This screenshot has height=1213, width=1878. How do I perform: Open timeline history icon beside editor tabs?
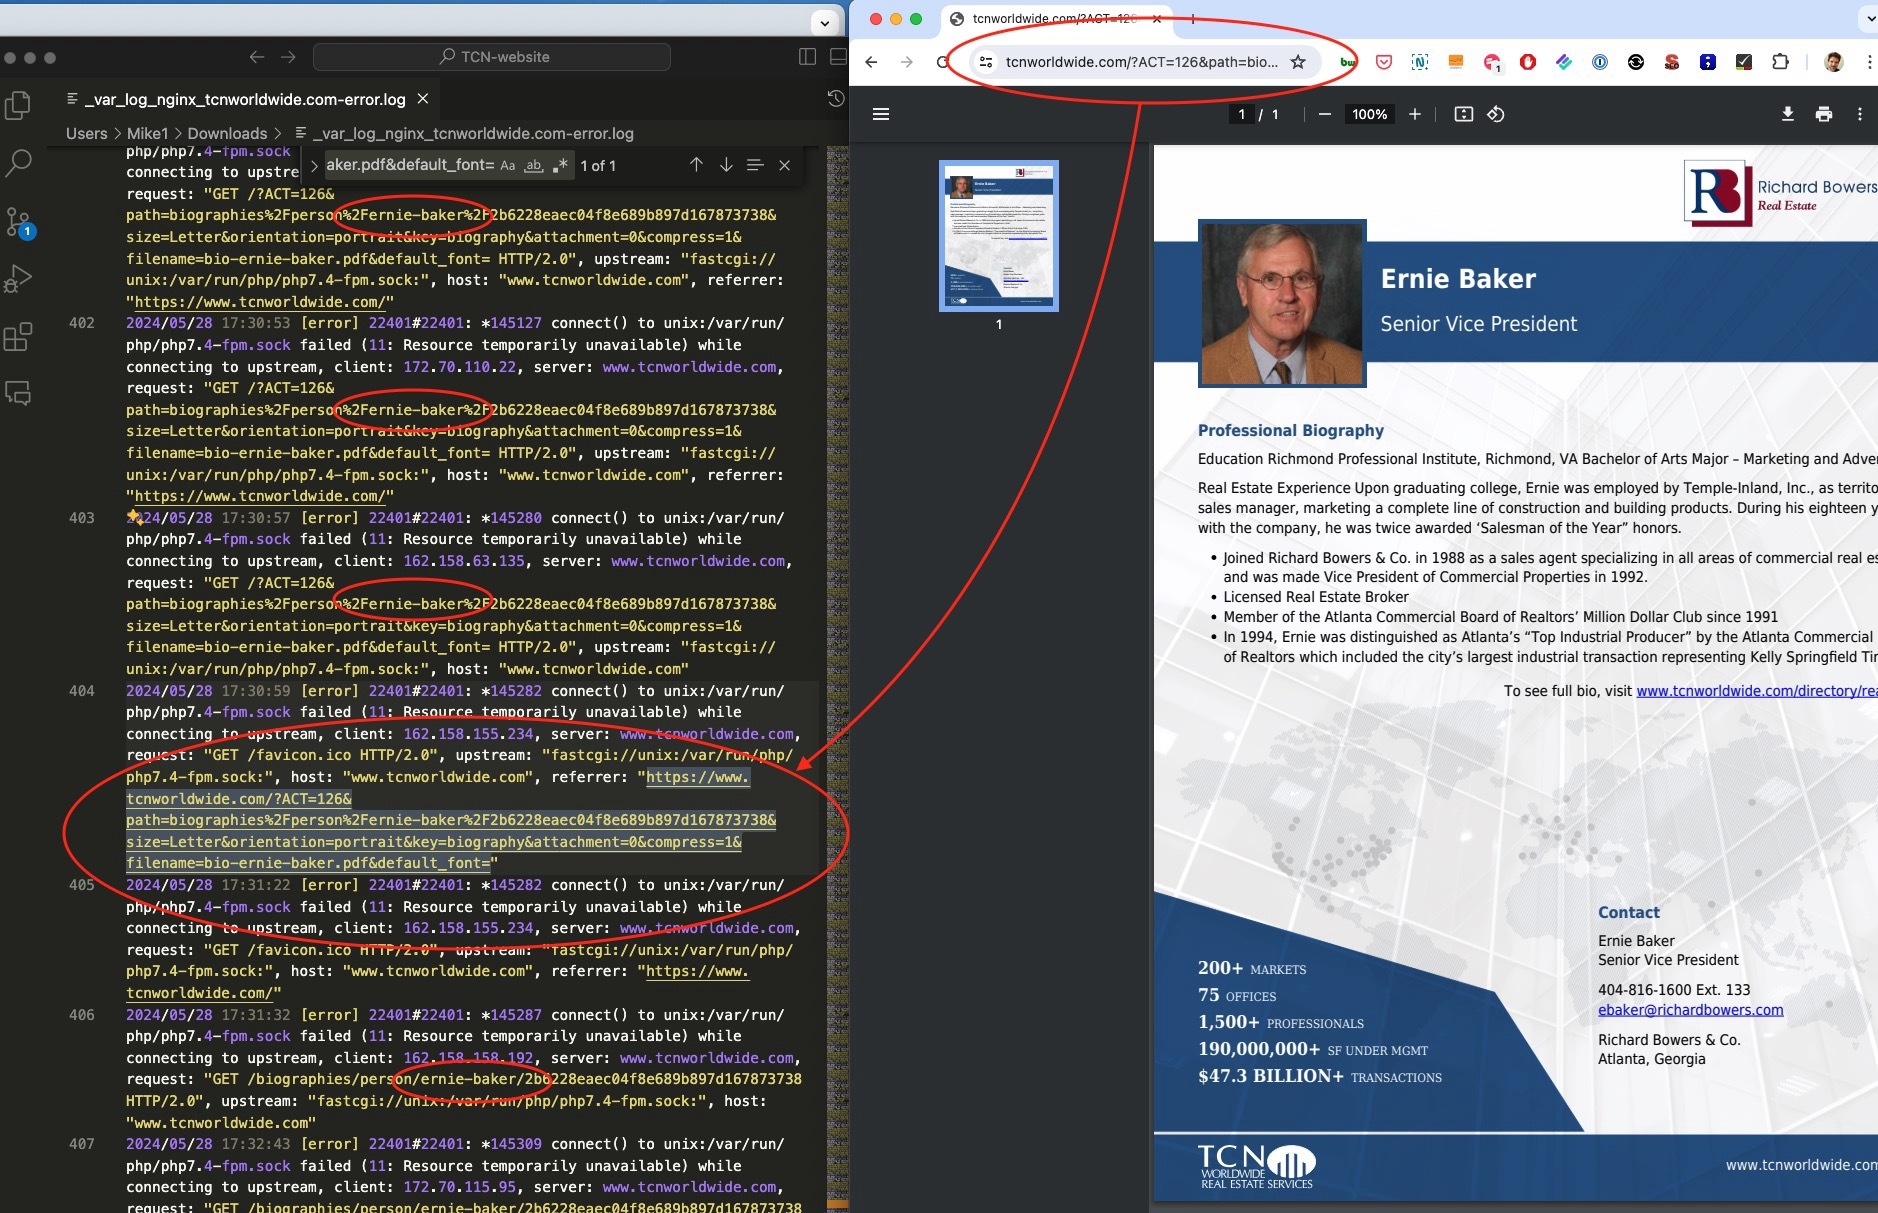tap(836, 98)
